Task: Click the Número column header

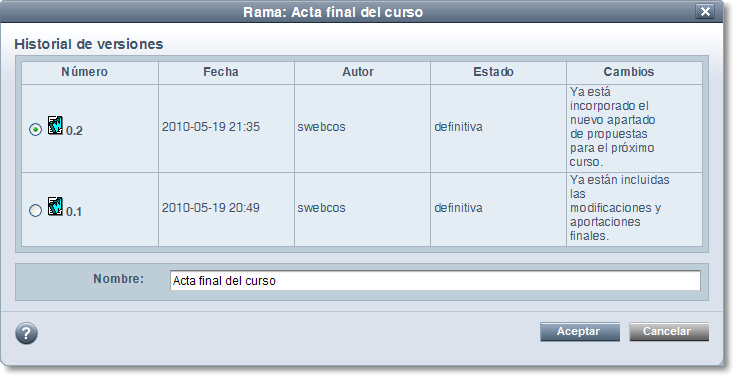Action: point(85,72)
